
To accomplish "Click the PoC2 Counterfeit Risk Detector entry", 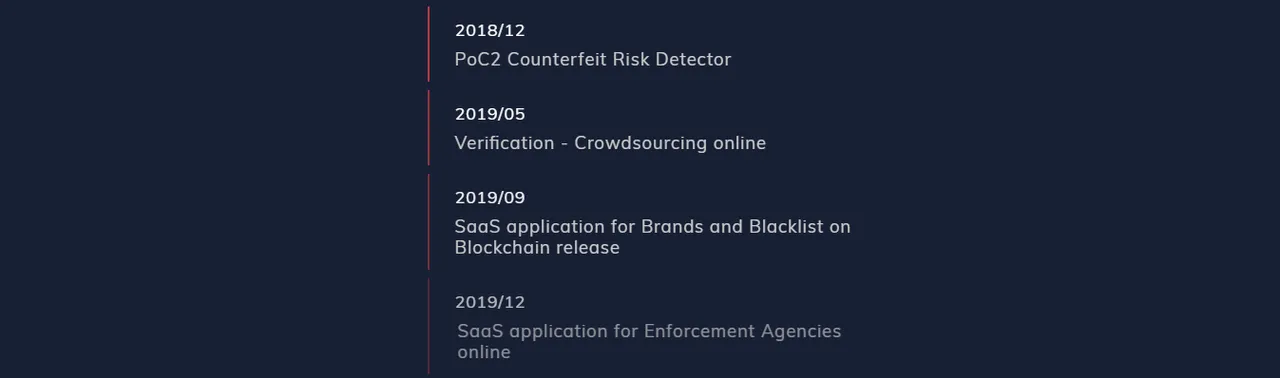I will tap(593, 59).
